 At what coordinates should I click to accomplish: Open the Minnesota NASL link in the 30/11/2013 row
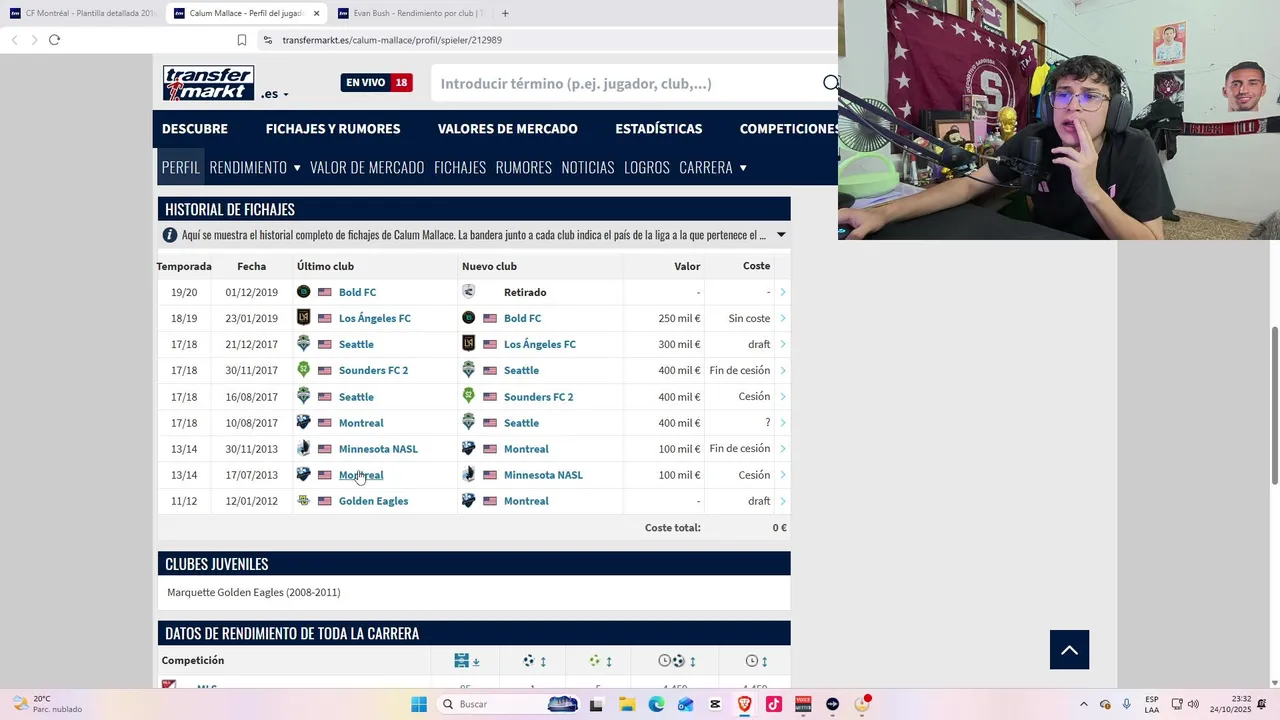click(x=378, y=449)
